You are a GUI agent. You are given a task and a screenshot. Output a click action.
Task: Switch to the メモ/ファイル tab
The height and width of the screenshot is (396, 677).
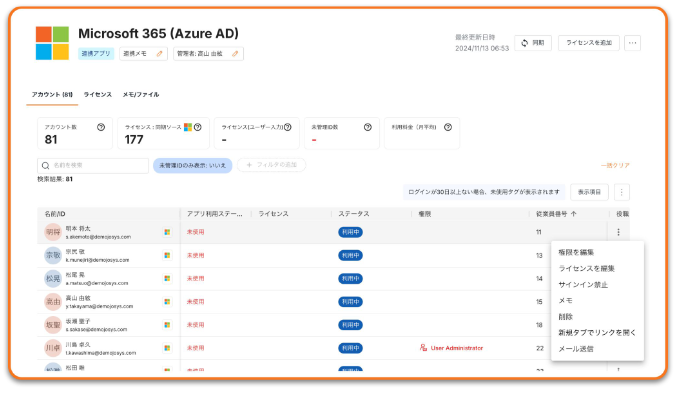pyautogui.click(x=141, y=95)
